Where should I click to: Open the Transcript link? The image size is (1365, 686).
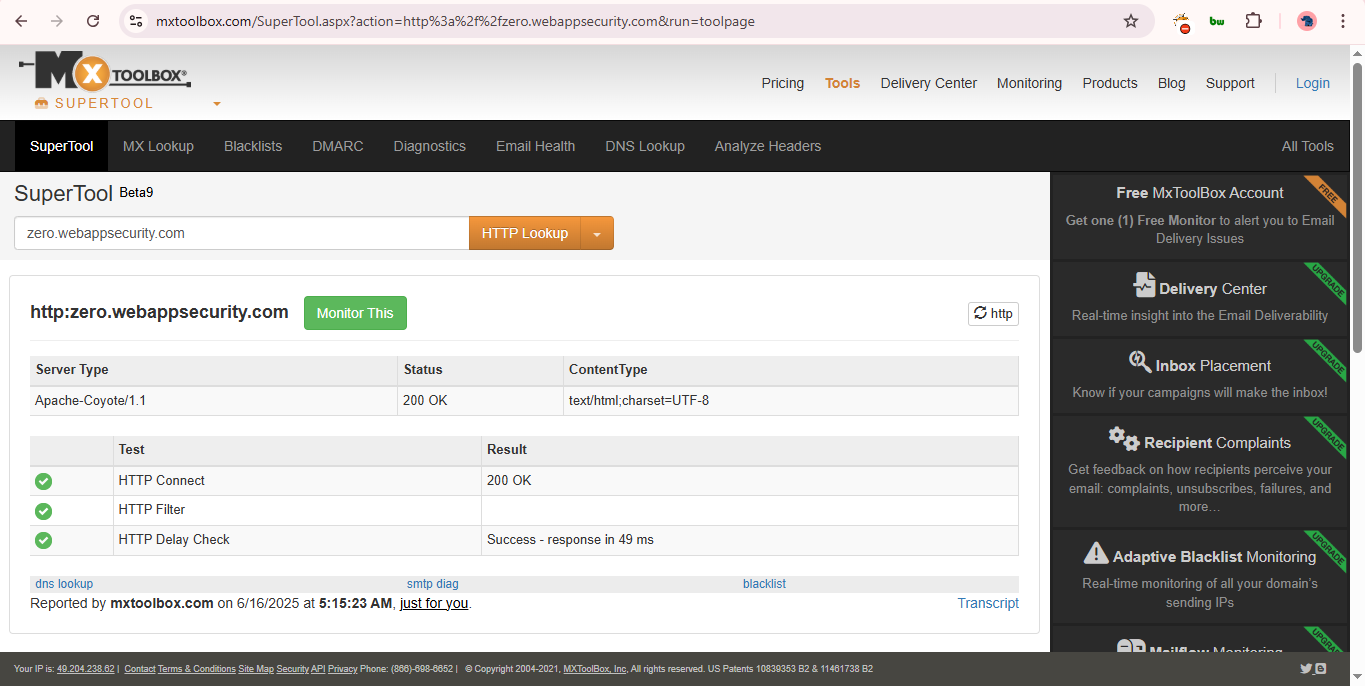pos(988,603)
